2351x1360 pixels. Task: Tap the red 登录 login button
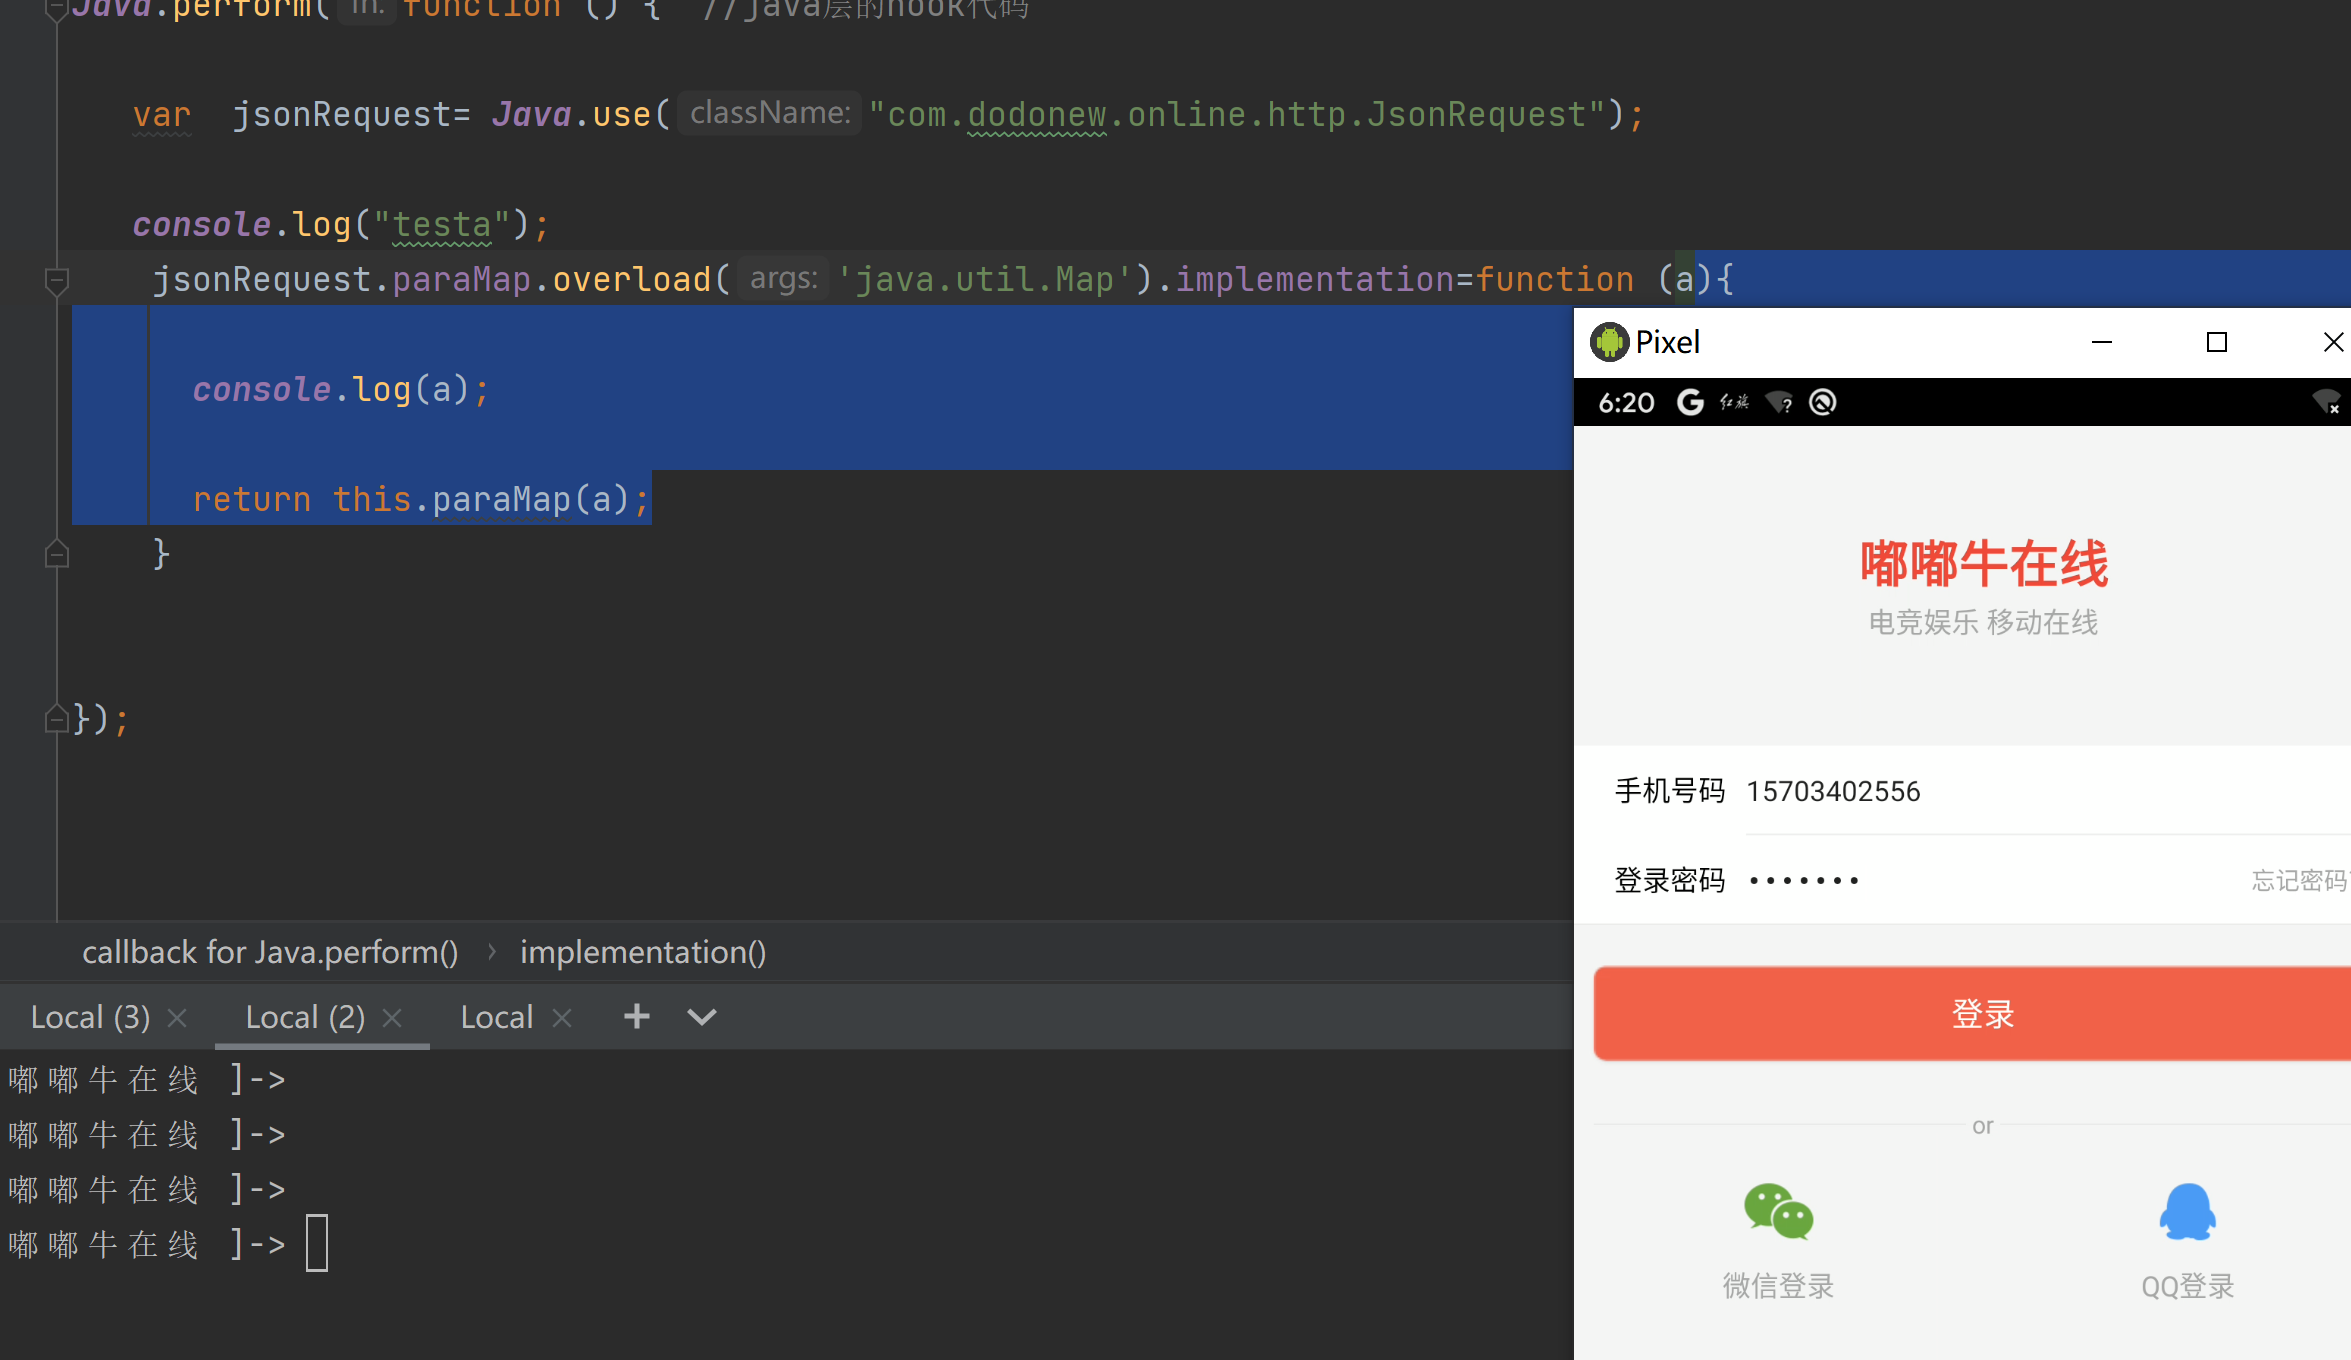pos(1972,1014)
